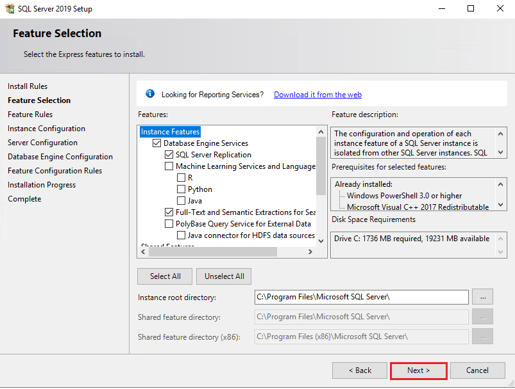Select Install Rules in the steps list
Viewport: 515px width, 389px height.
pos(28,86)
